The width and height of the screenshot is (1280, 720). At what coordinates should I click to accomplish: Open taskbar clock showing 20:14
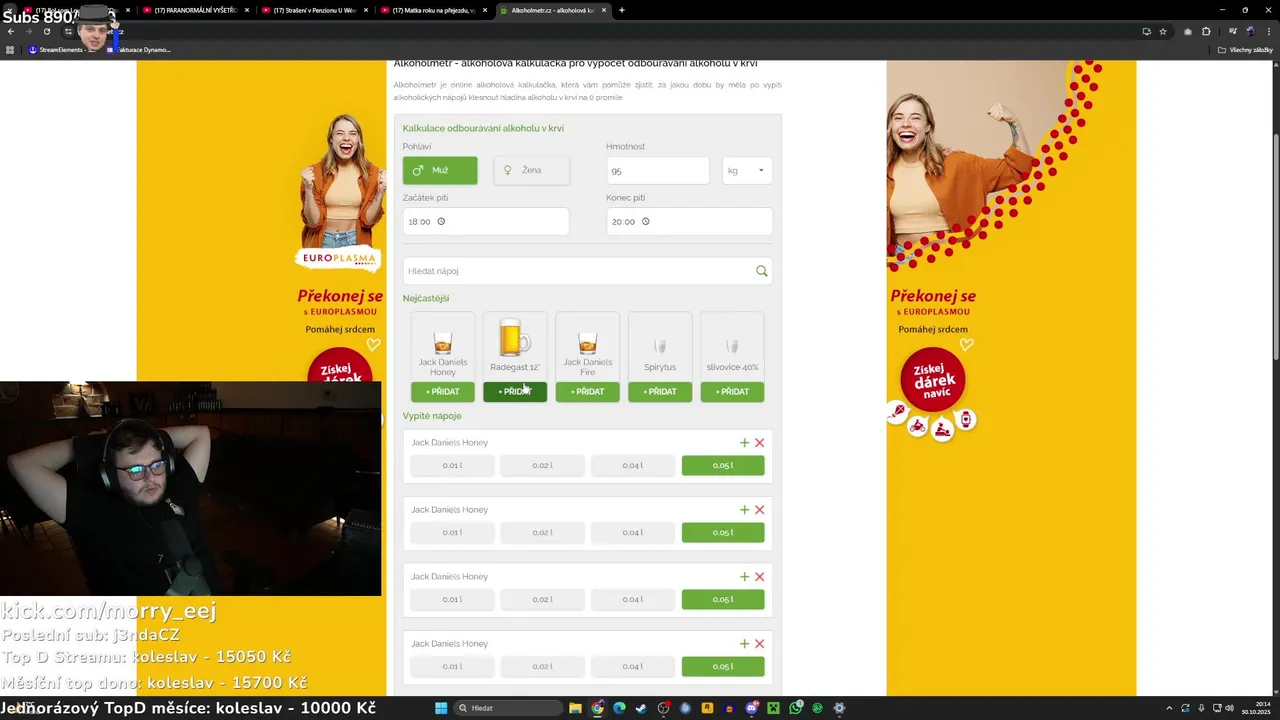coord(1255,708)
